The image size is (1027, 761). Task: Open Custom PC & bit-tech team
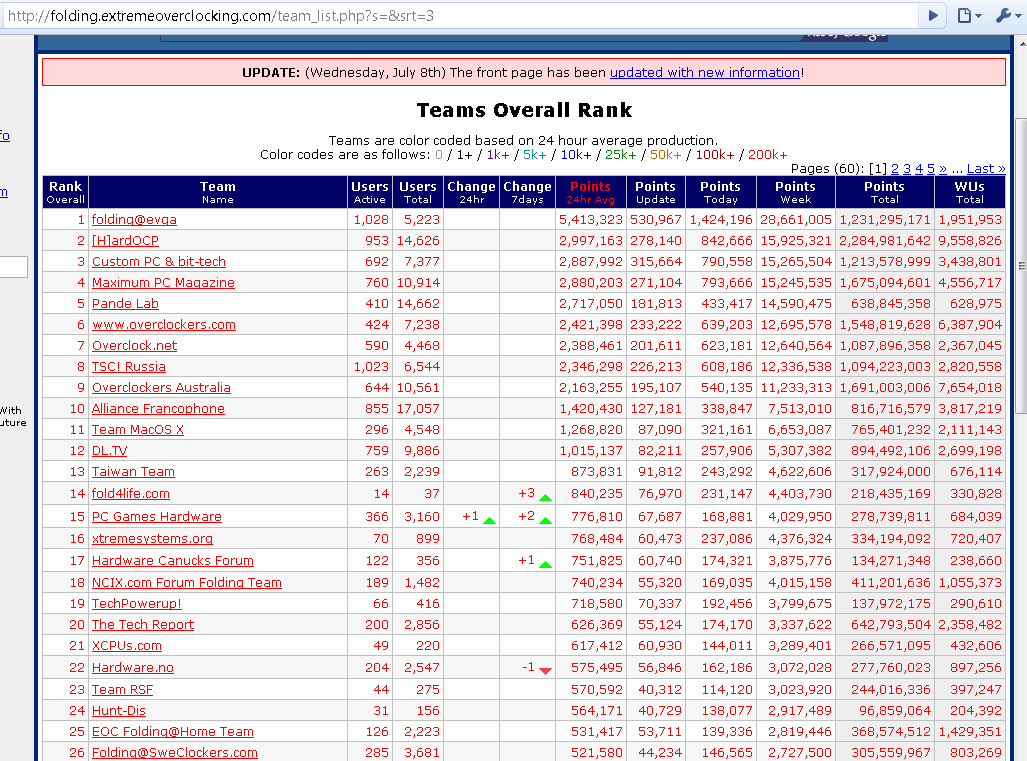159,262
